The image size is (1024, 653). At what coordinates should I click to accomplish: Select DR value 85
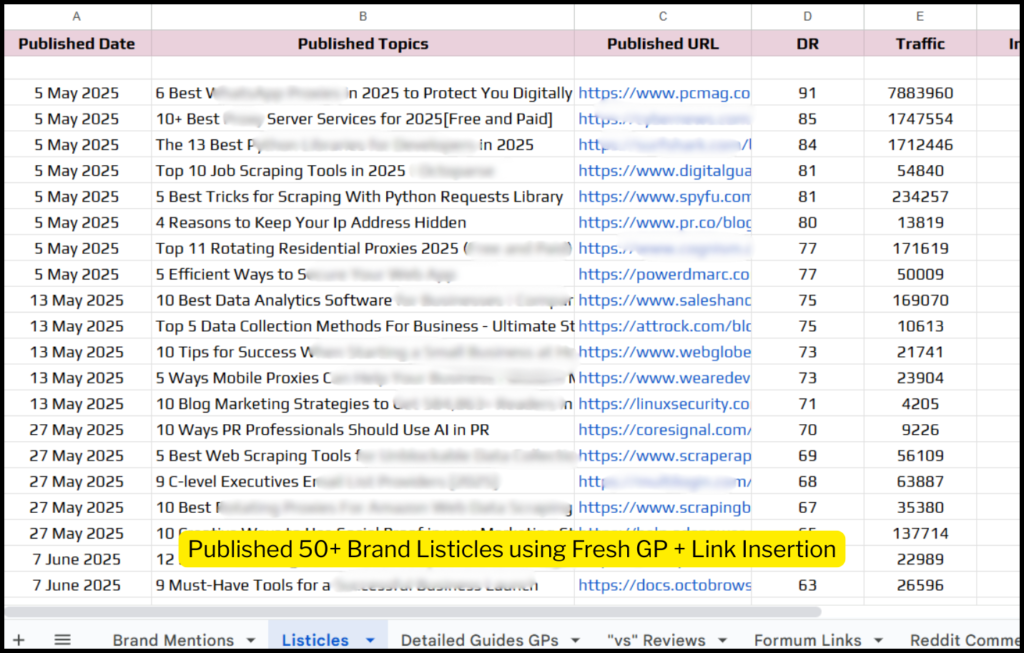click(x=808, y=119)
